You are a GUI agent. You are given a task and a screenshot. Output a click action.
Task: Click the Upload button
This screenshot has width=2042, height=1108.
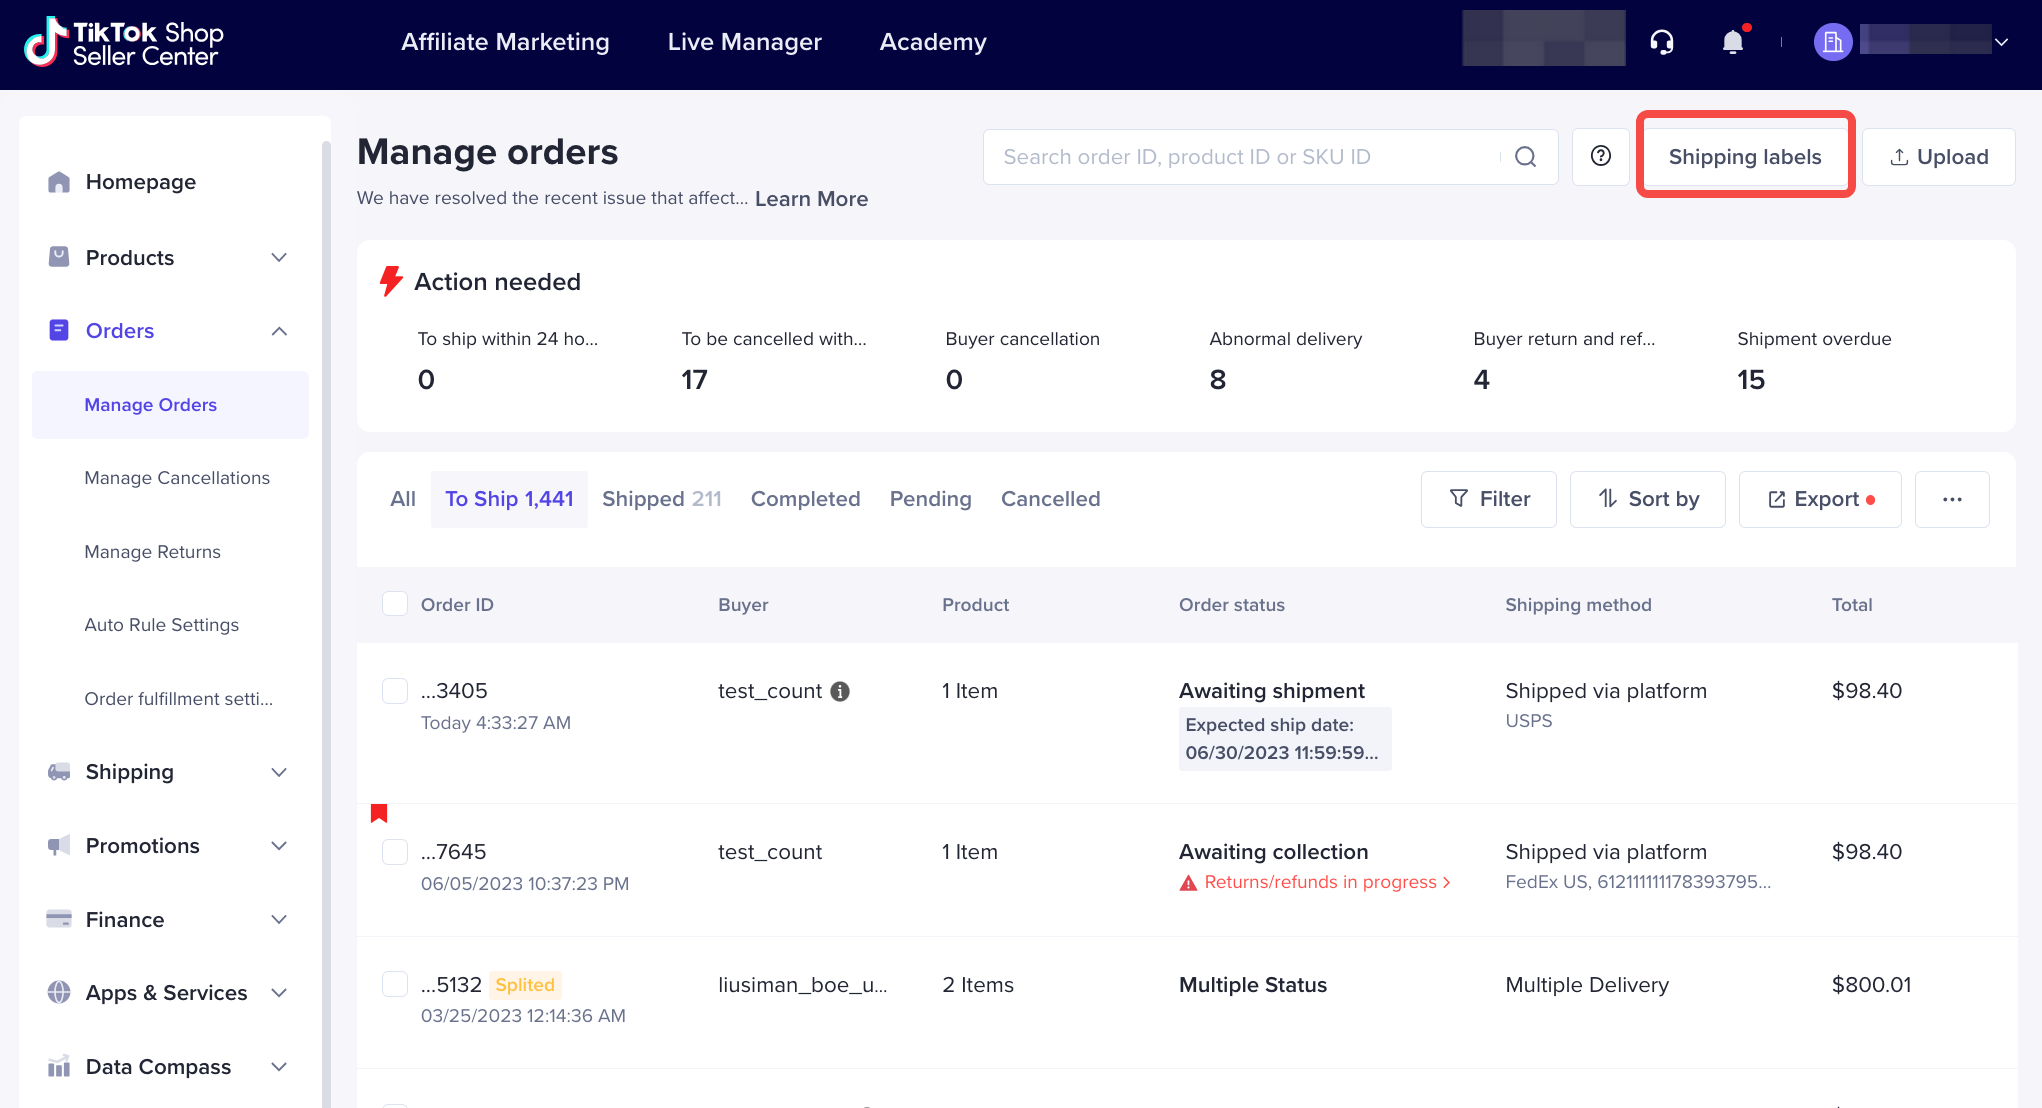1938,157
